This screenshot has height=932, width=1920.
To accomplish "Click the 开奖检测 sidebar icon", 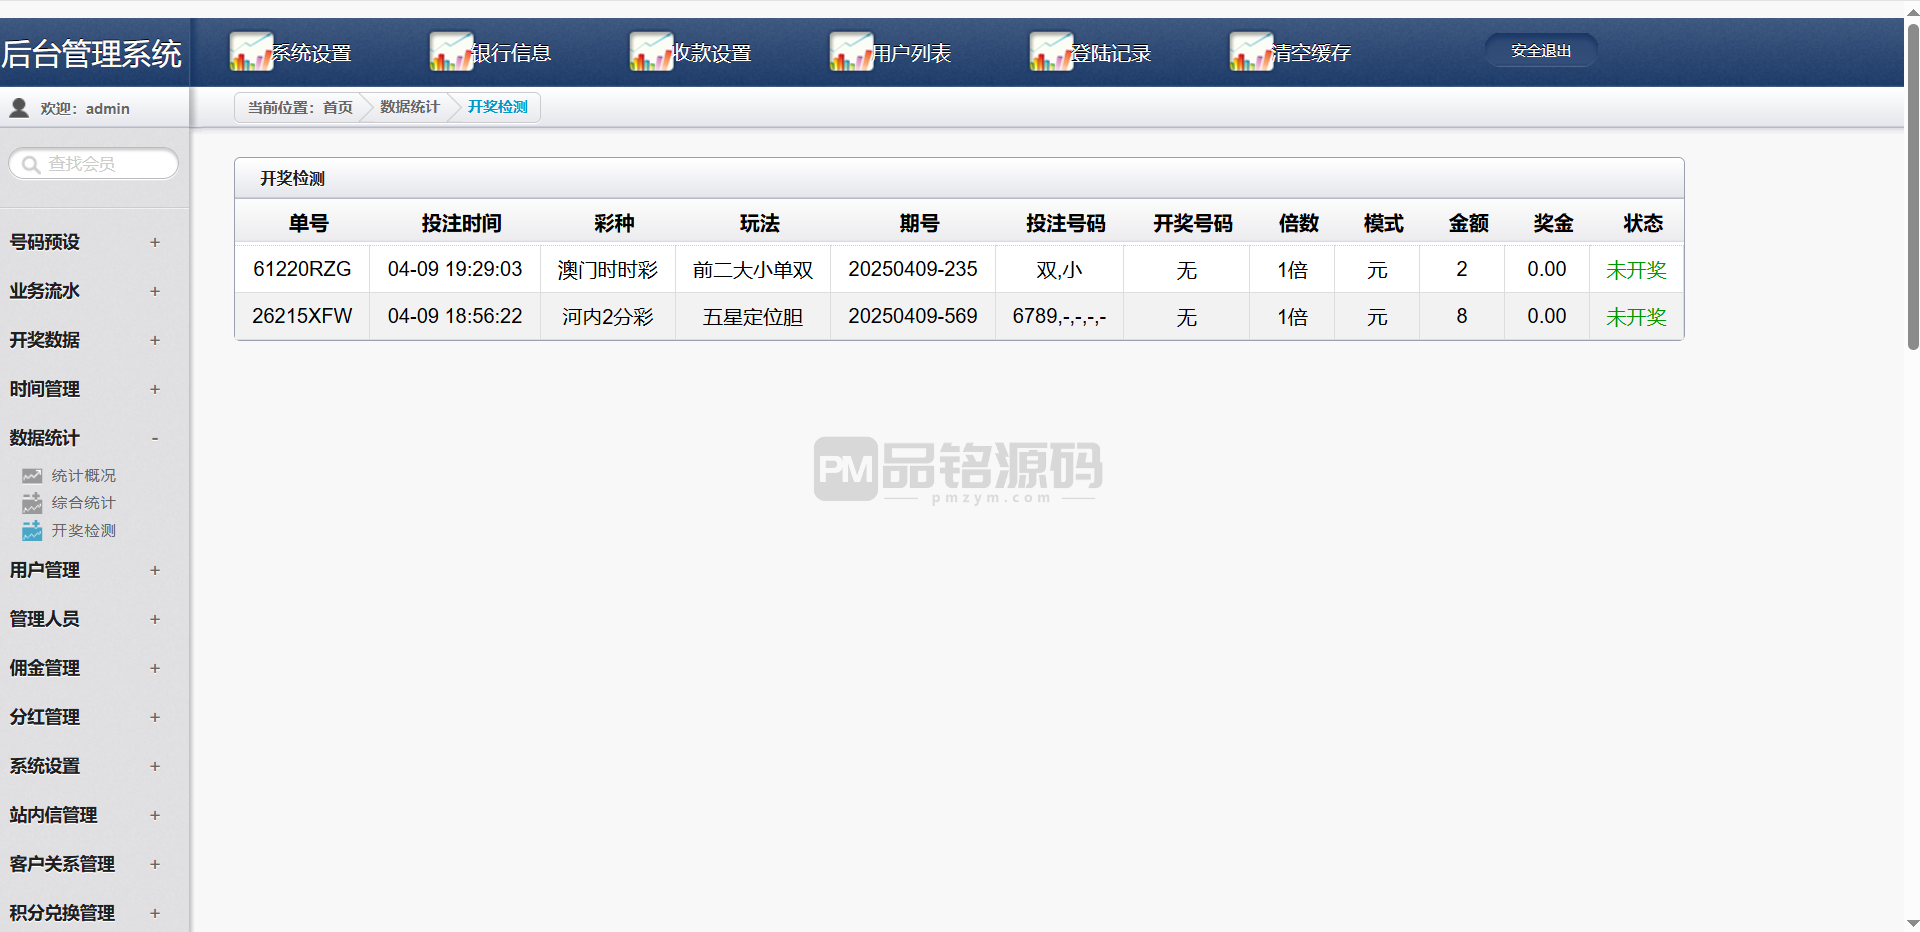I will 32,530.
